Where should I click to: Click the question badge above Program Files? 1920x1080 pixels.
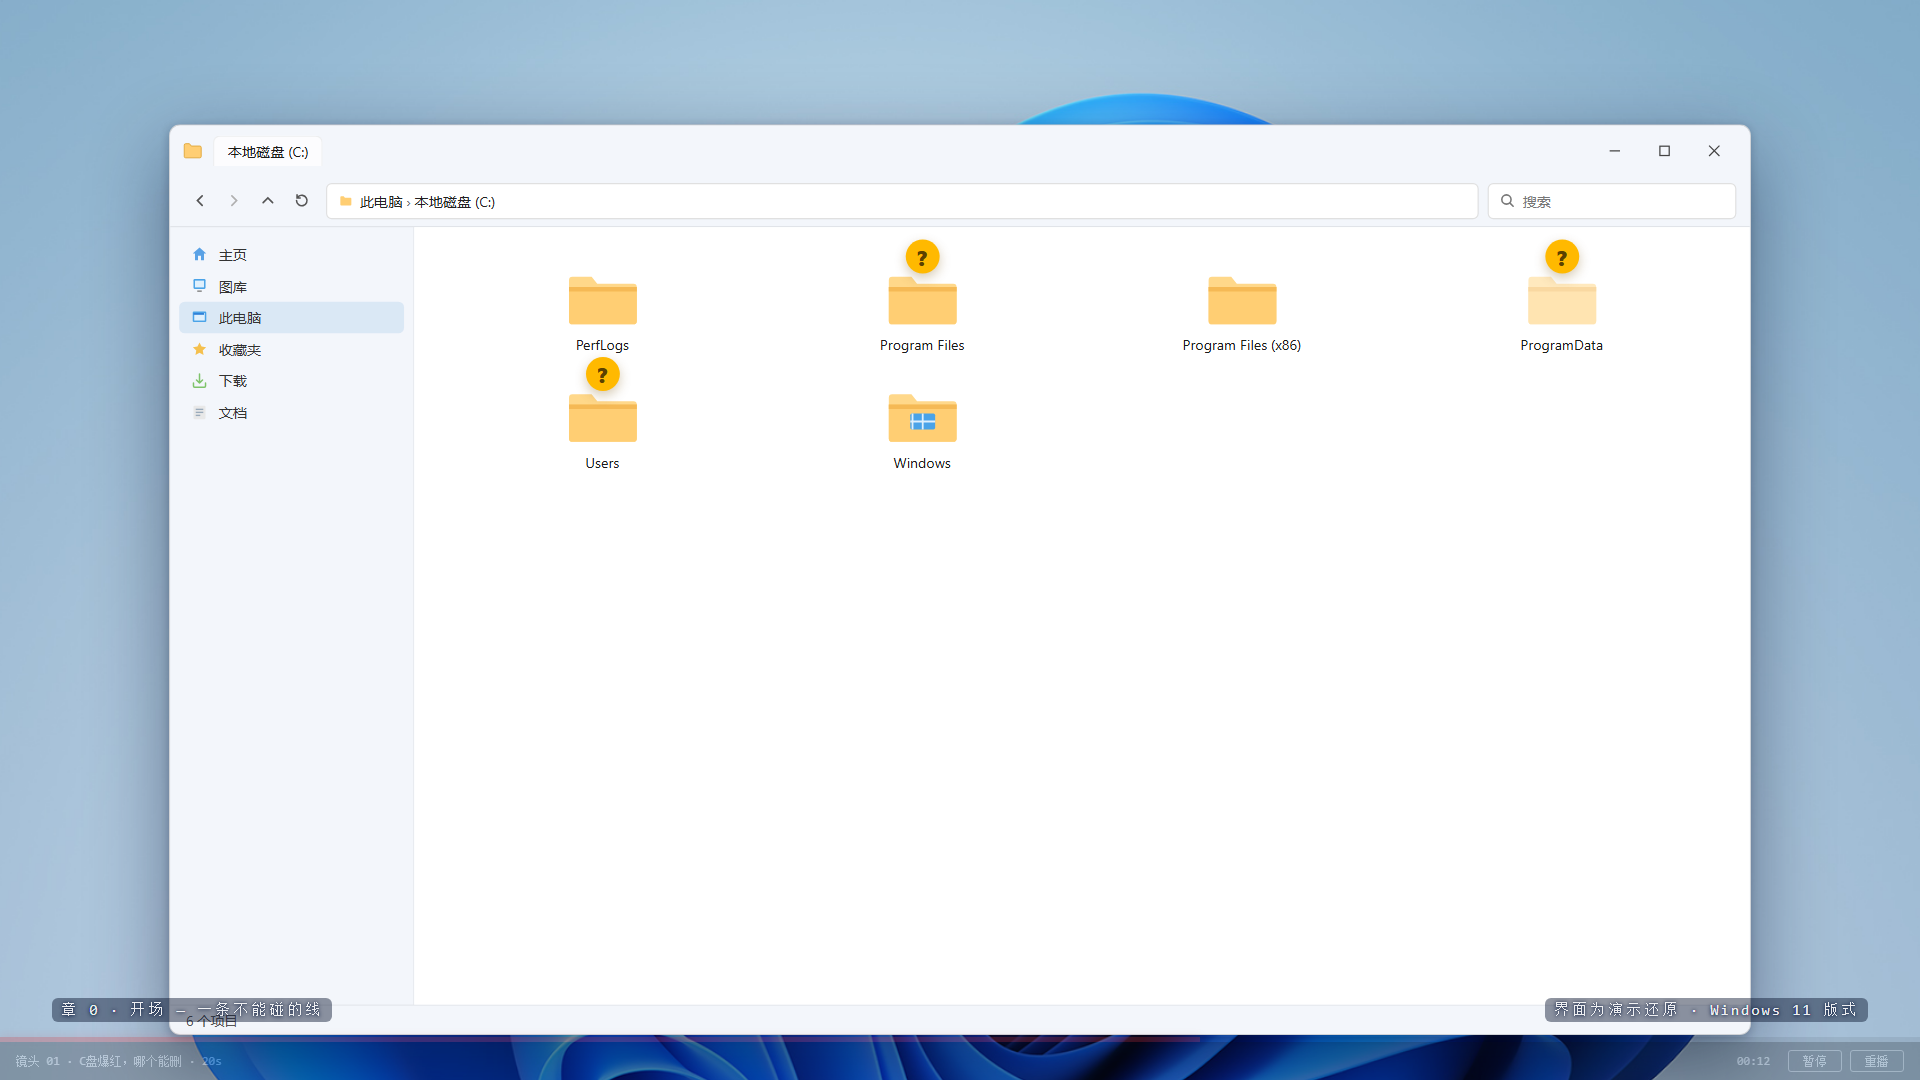(922, 257)
